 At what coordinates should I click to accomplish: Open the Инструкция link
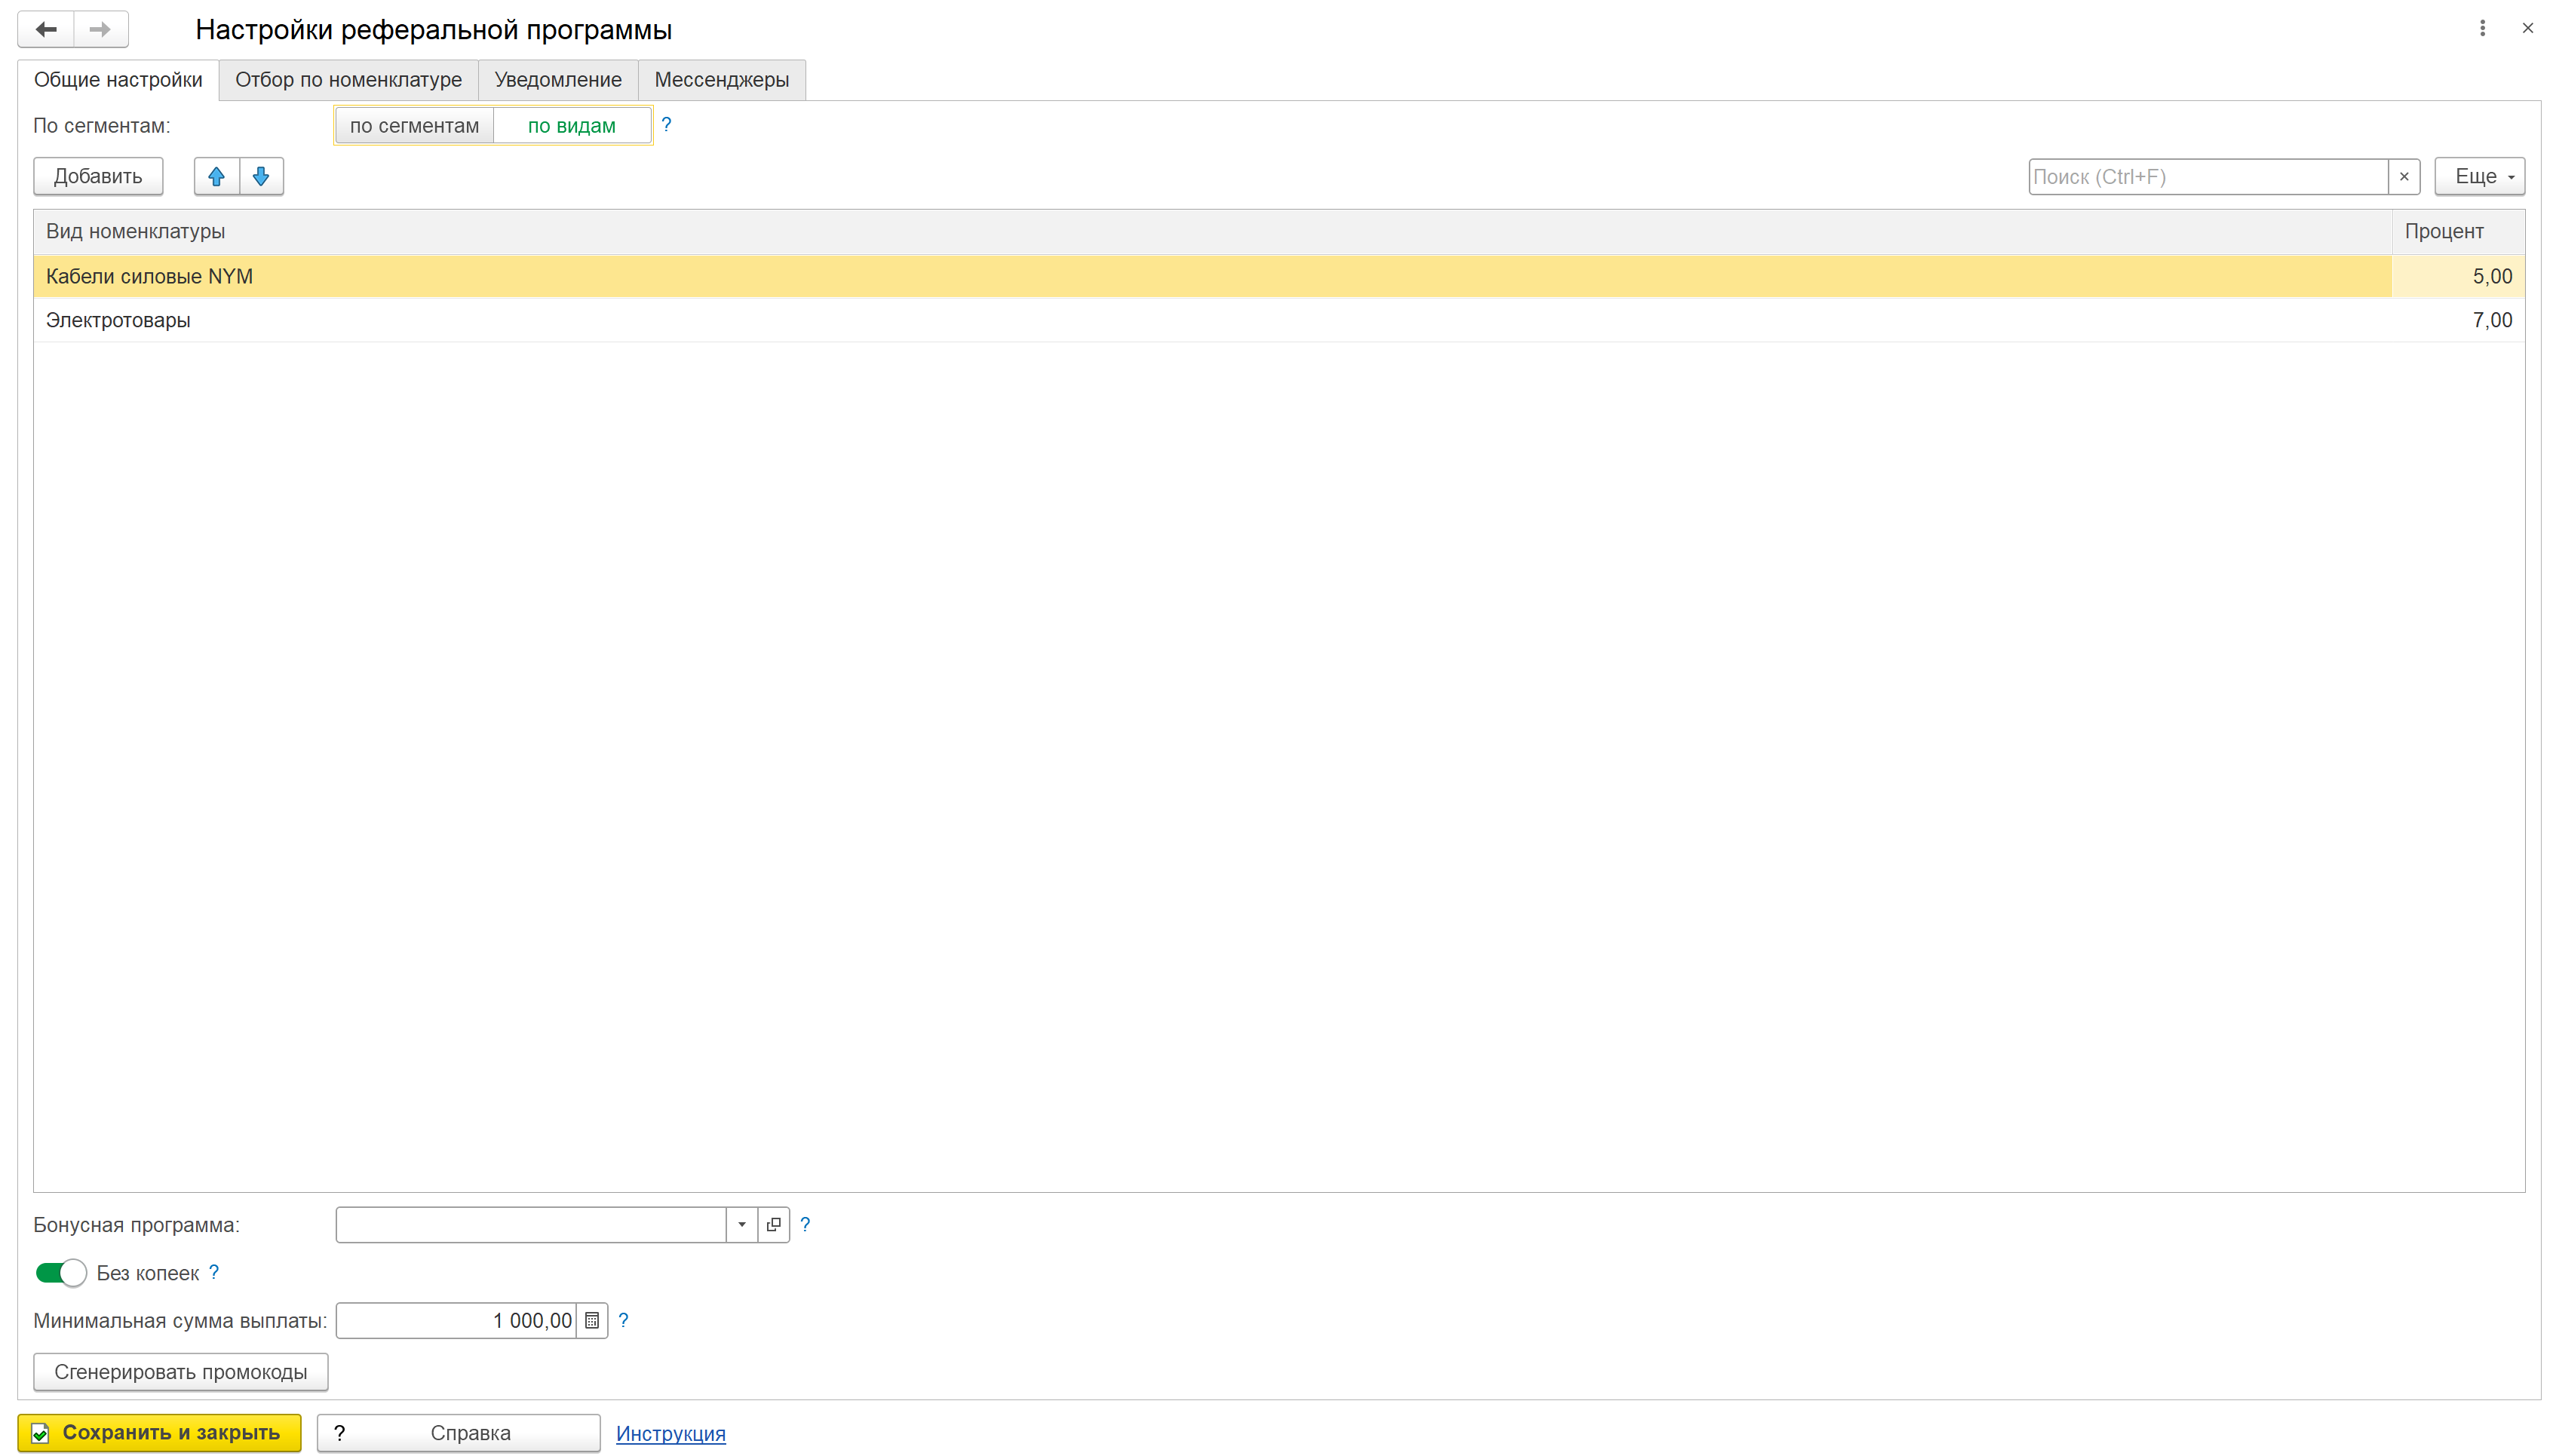pos(670,1433)
